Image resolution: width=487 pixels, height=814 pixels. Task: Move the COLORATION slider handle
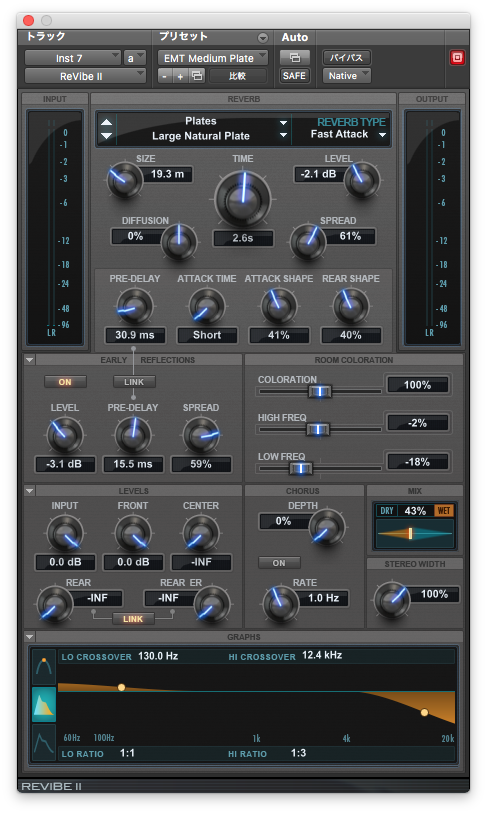click(x=320, y=391)
